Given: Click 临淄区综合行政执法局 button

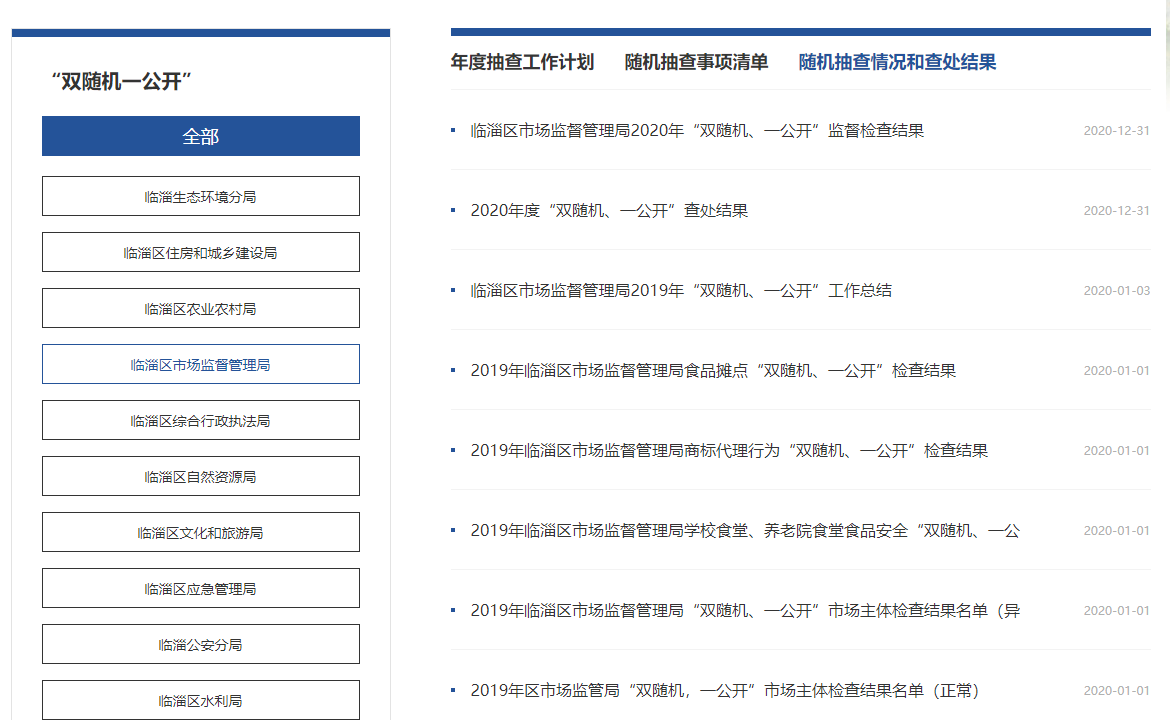Looking at the screenshot, I should (200, 421).
